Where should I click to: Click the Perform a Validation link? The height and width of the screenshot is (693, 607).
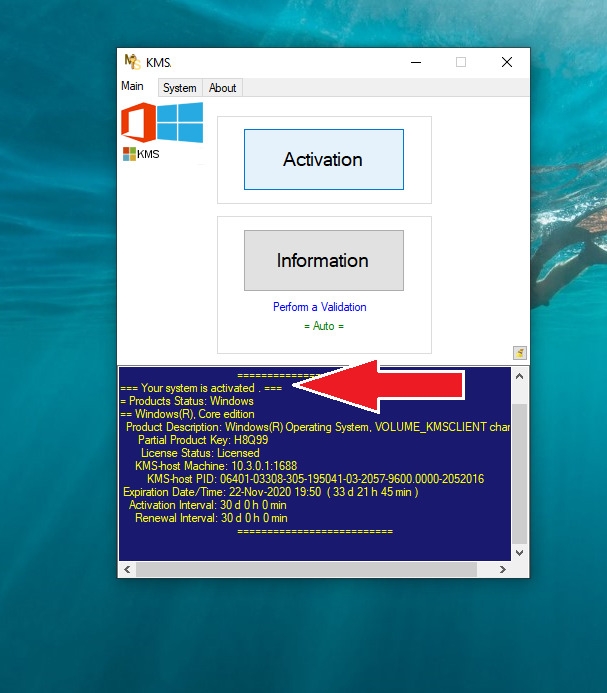coord(320,307)
